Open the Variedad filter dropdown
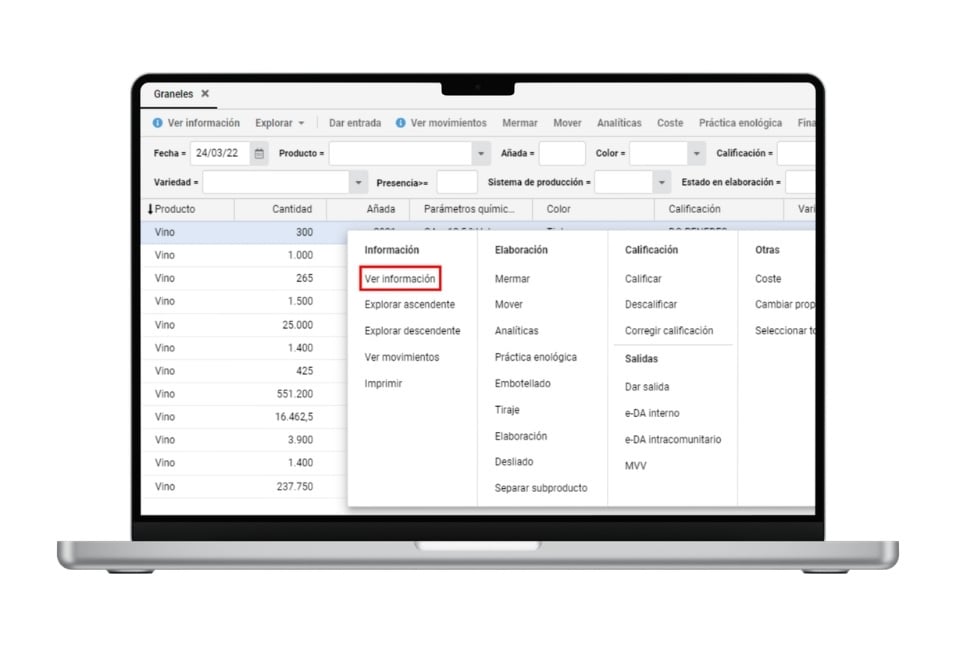 coord(358,181)
